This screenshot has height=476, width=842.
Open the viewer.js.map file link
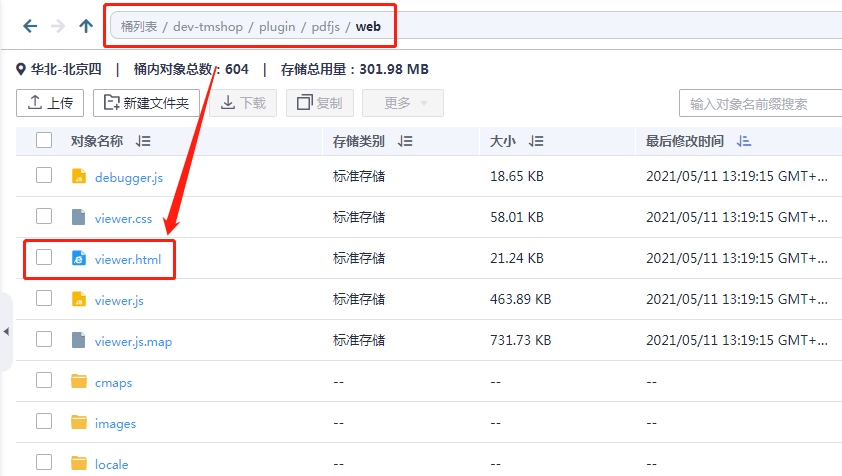(133, 342)
